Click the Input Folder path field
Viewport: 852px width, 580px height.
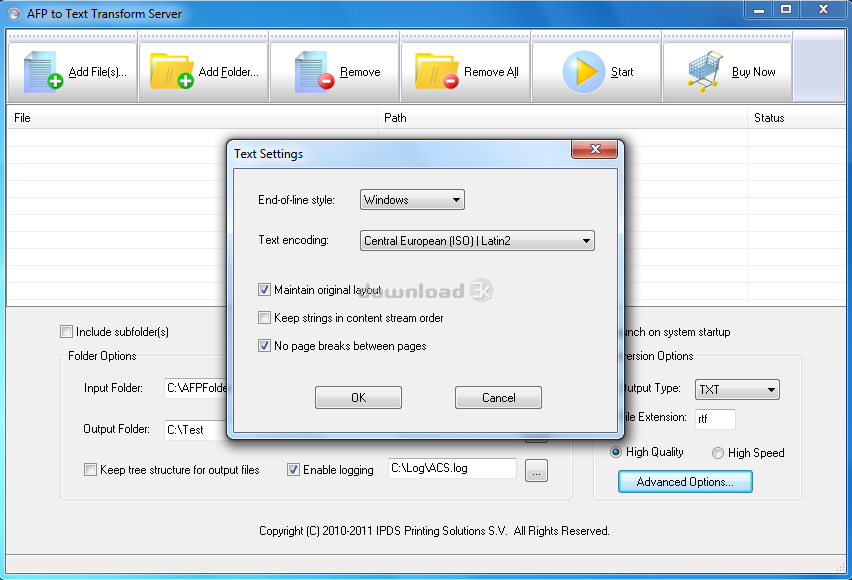[x=196, y=388]
